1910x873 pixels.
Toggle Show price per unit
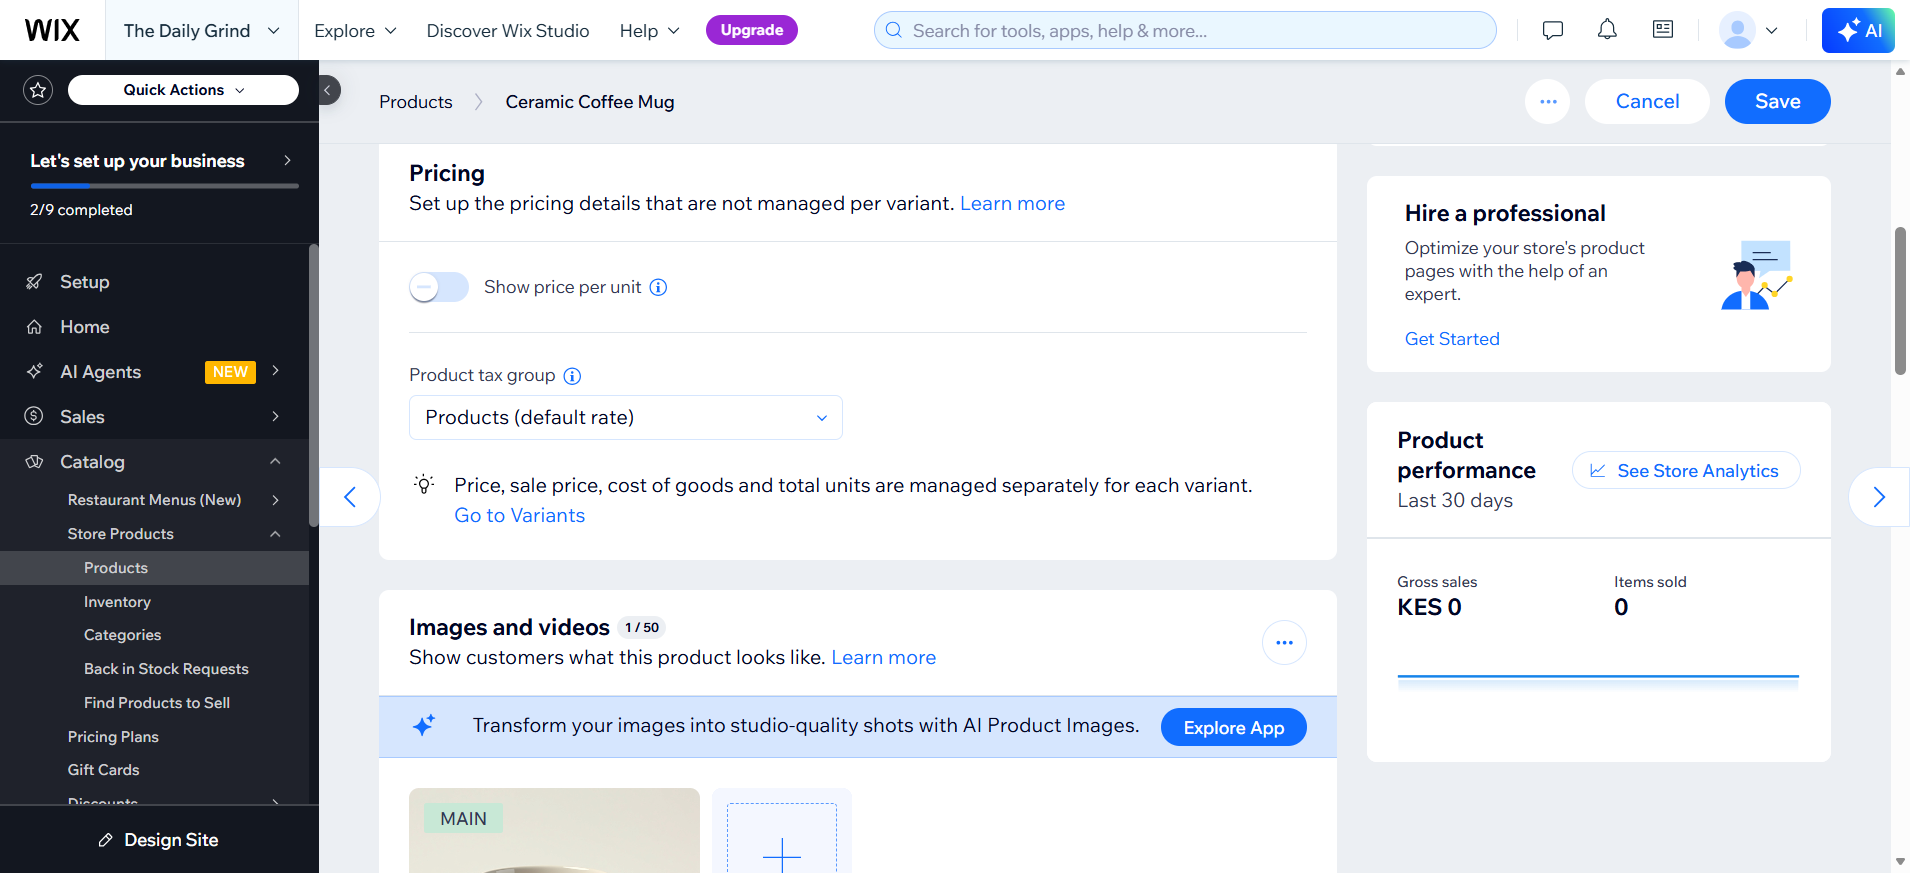pyautogui.click(x=439, y=287)
